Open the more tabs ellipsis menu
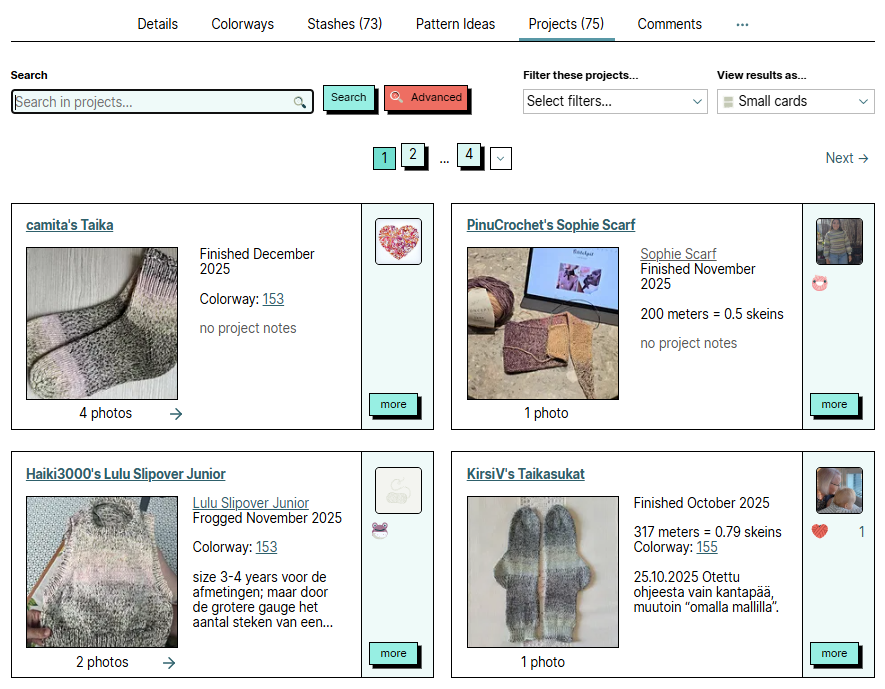Screen dimensions: 885x689 tap(742, 24)
